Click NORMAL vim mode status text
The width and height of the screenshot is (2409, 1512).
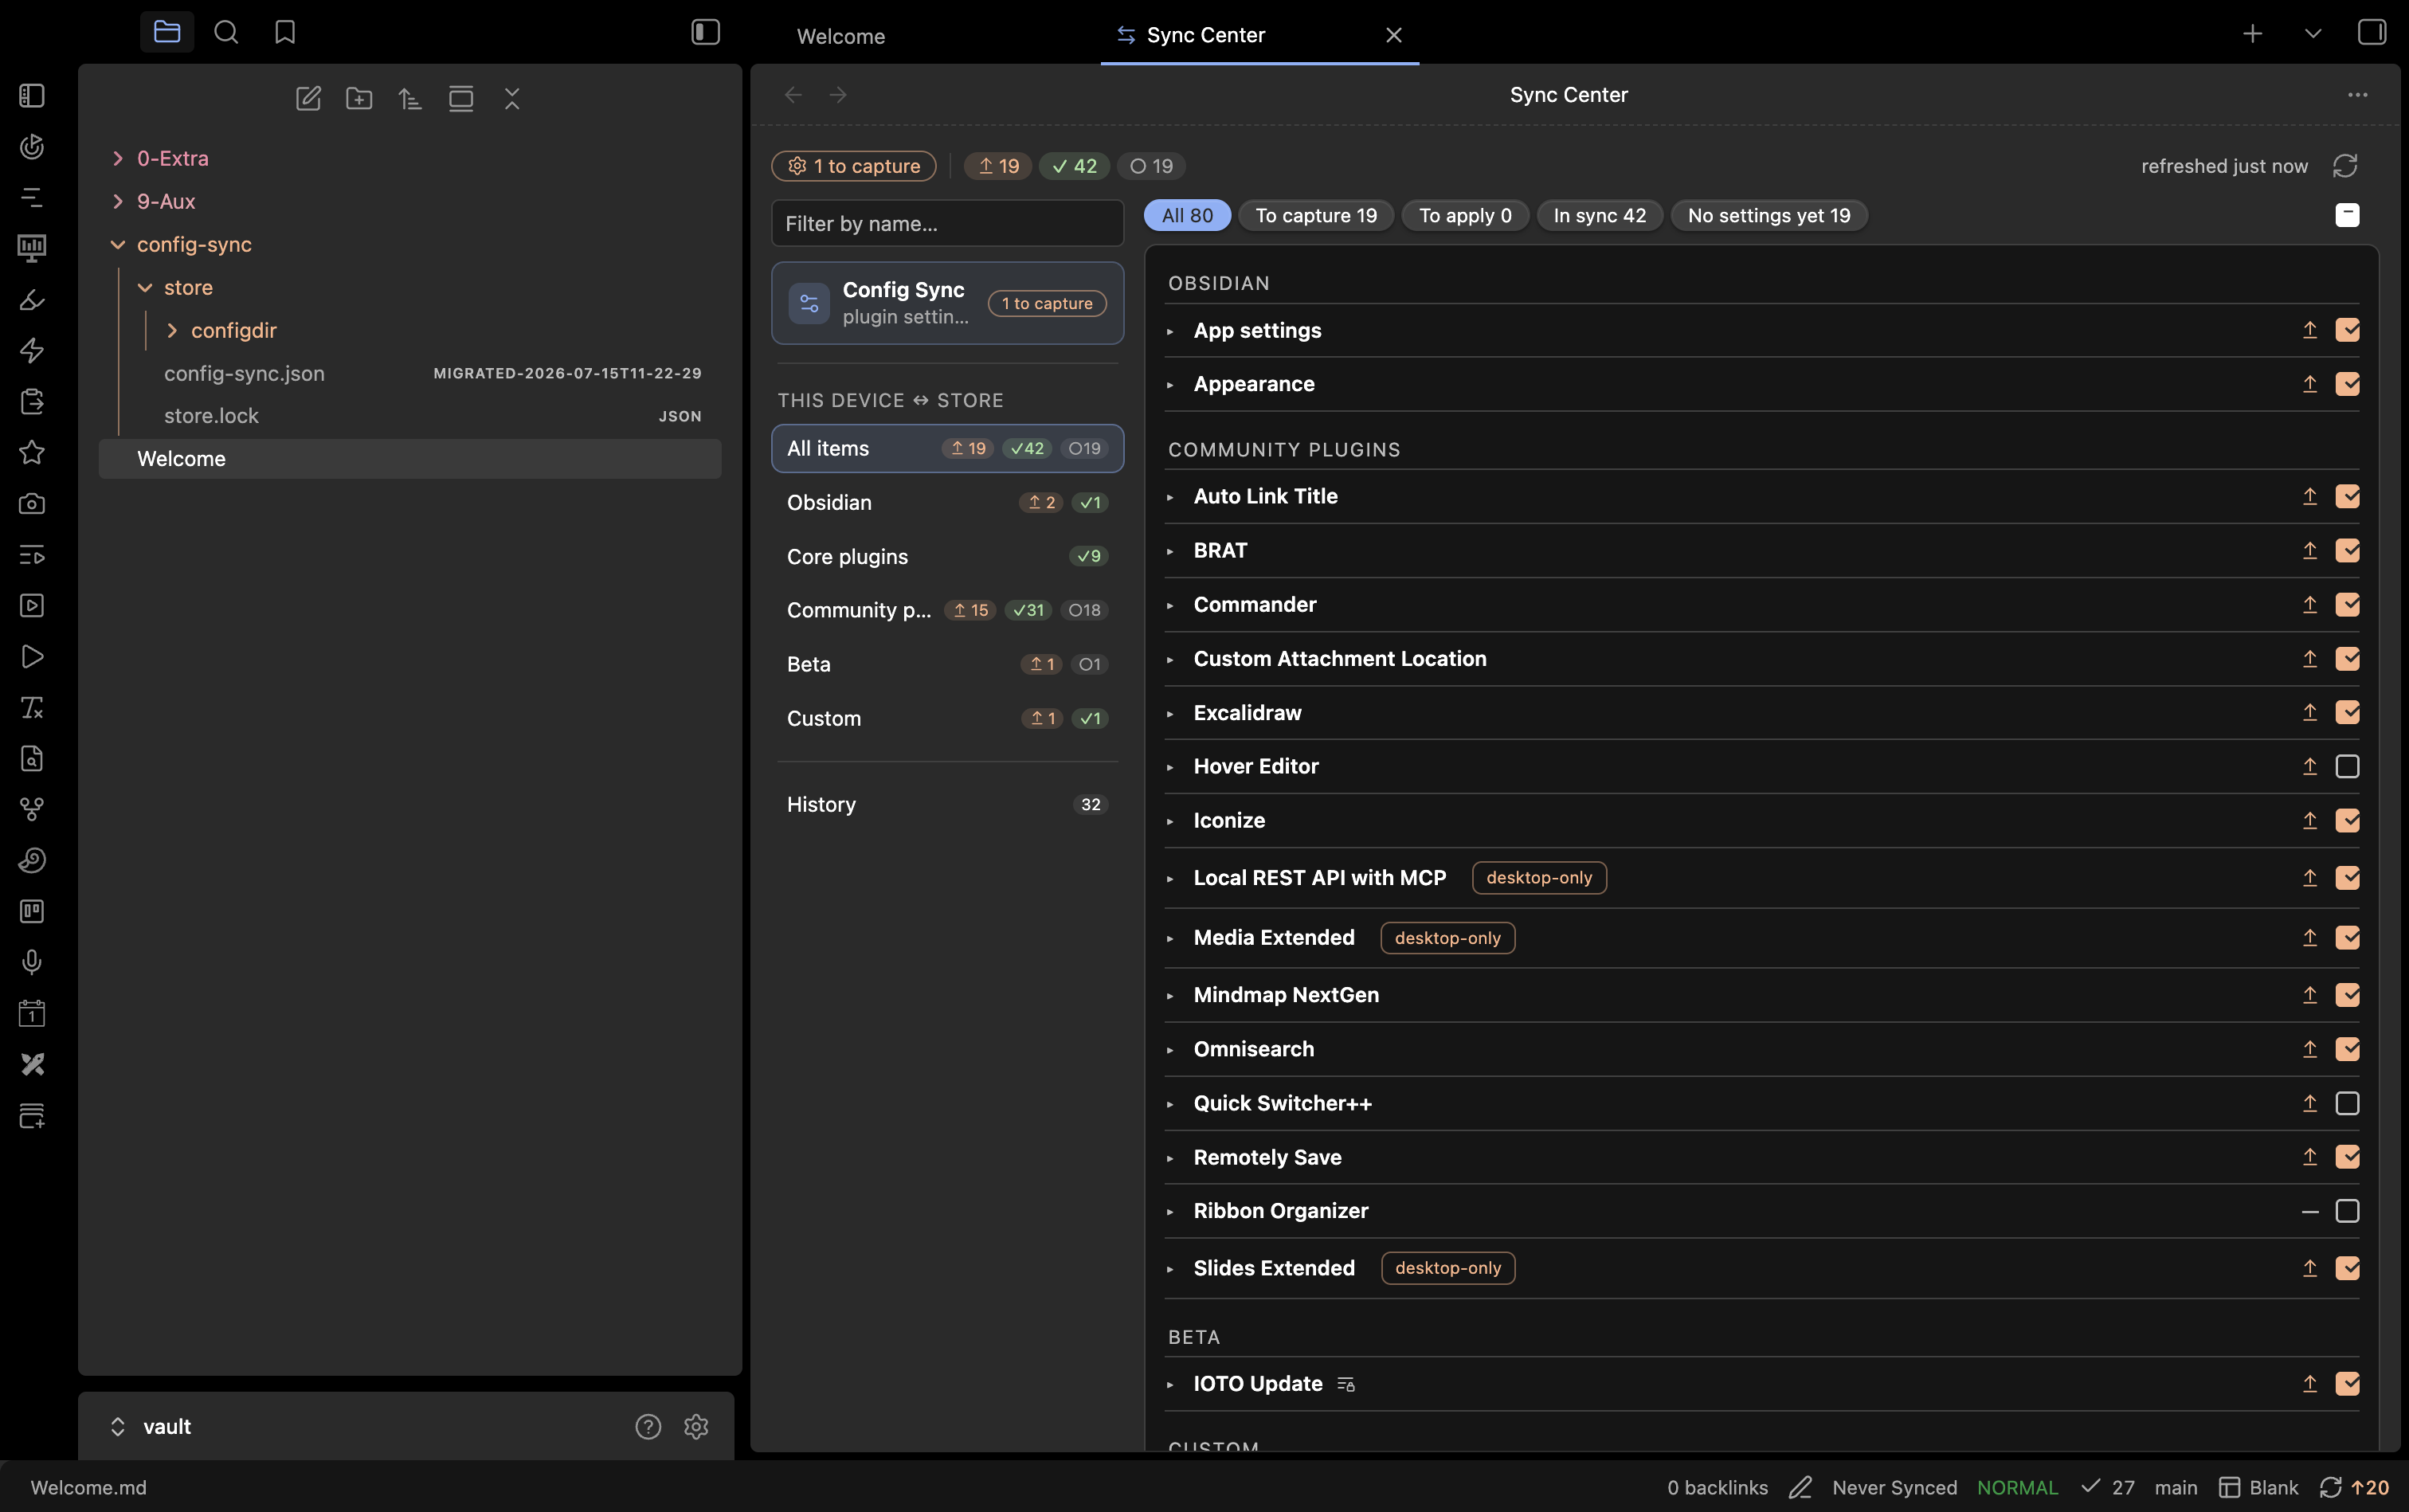(2017, 1487)
